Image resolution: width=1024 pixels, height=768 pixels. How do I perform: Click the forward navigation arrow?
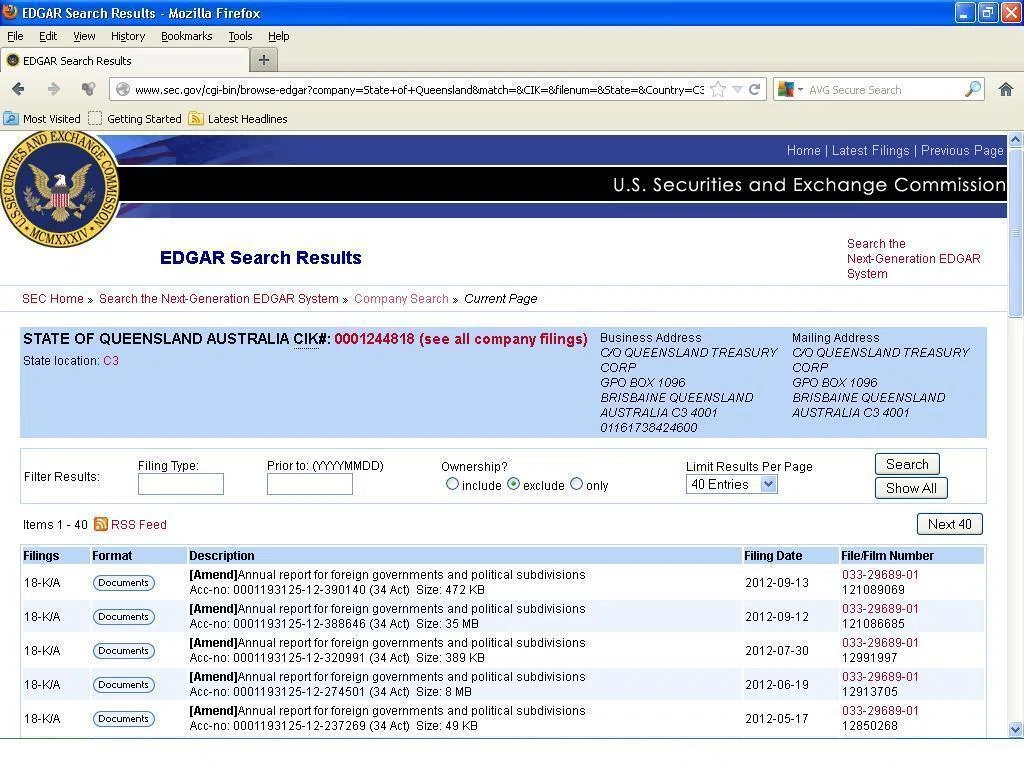(x=54, y=89)
